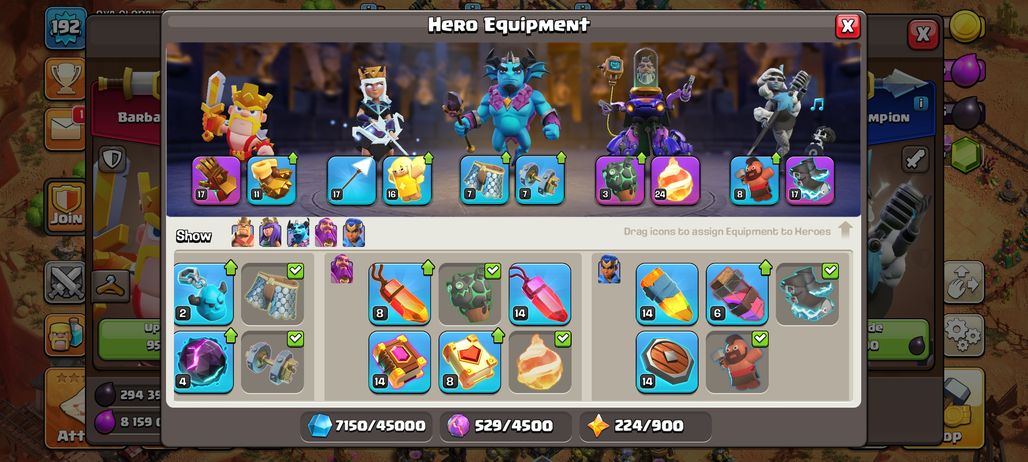Pick the Royal Gem equipment level 14

coord(540,294)
